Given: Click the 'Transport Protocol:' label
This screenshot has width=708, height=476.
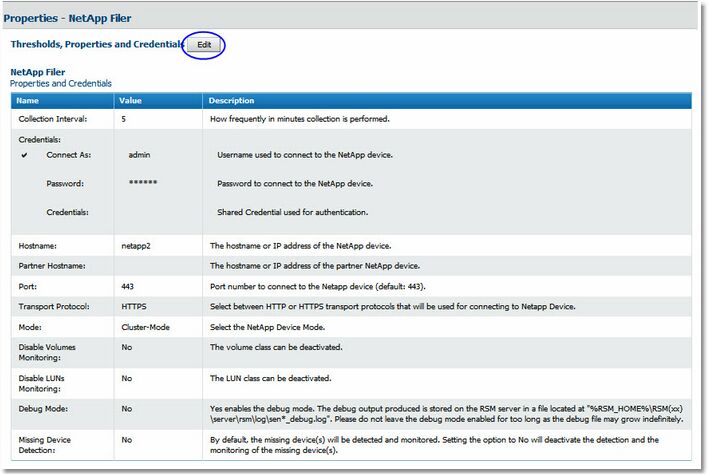Looking at the screenshot, I should 54,307.
